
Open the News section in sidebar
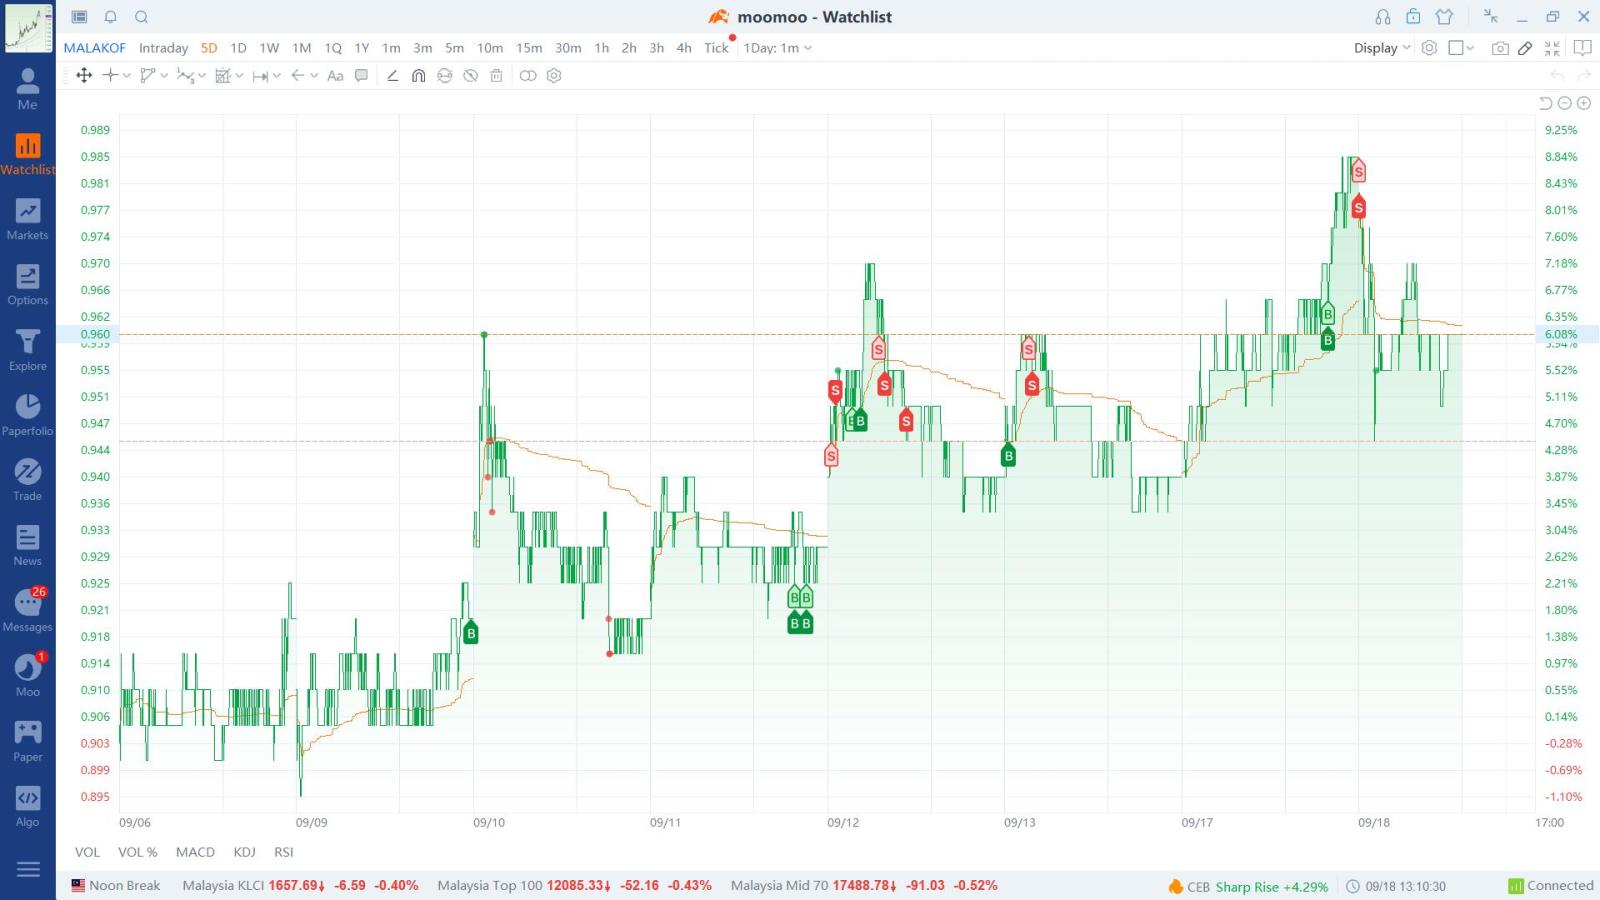(x=27, y=545)
